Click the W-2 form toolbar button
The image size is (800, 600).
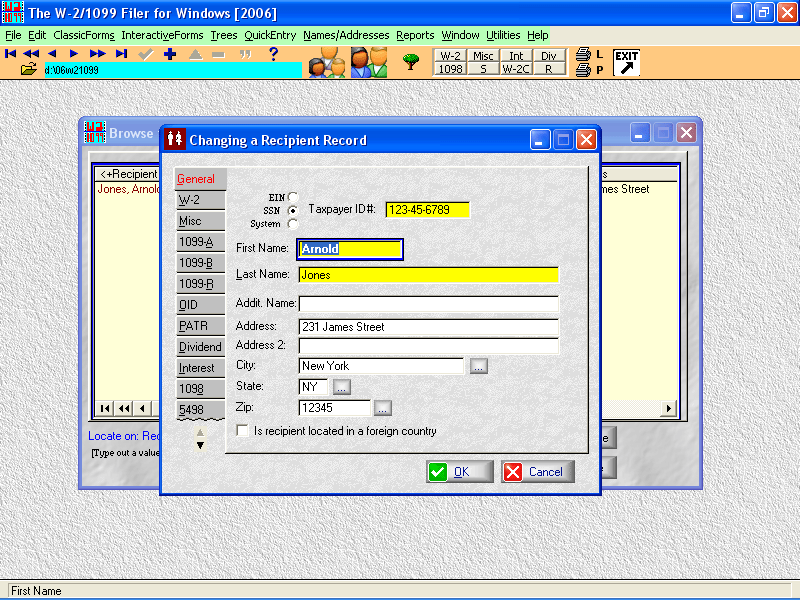point(450,56)
